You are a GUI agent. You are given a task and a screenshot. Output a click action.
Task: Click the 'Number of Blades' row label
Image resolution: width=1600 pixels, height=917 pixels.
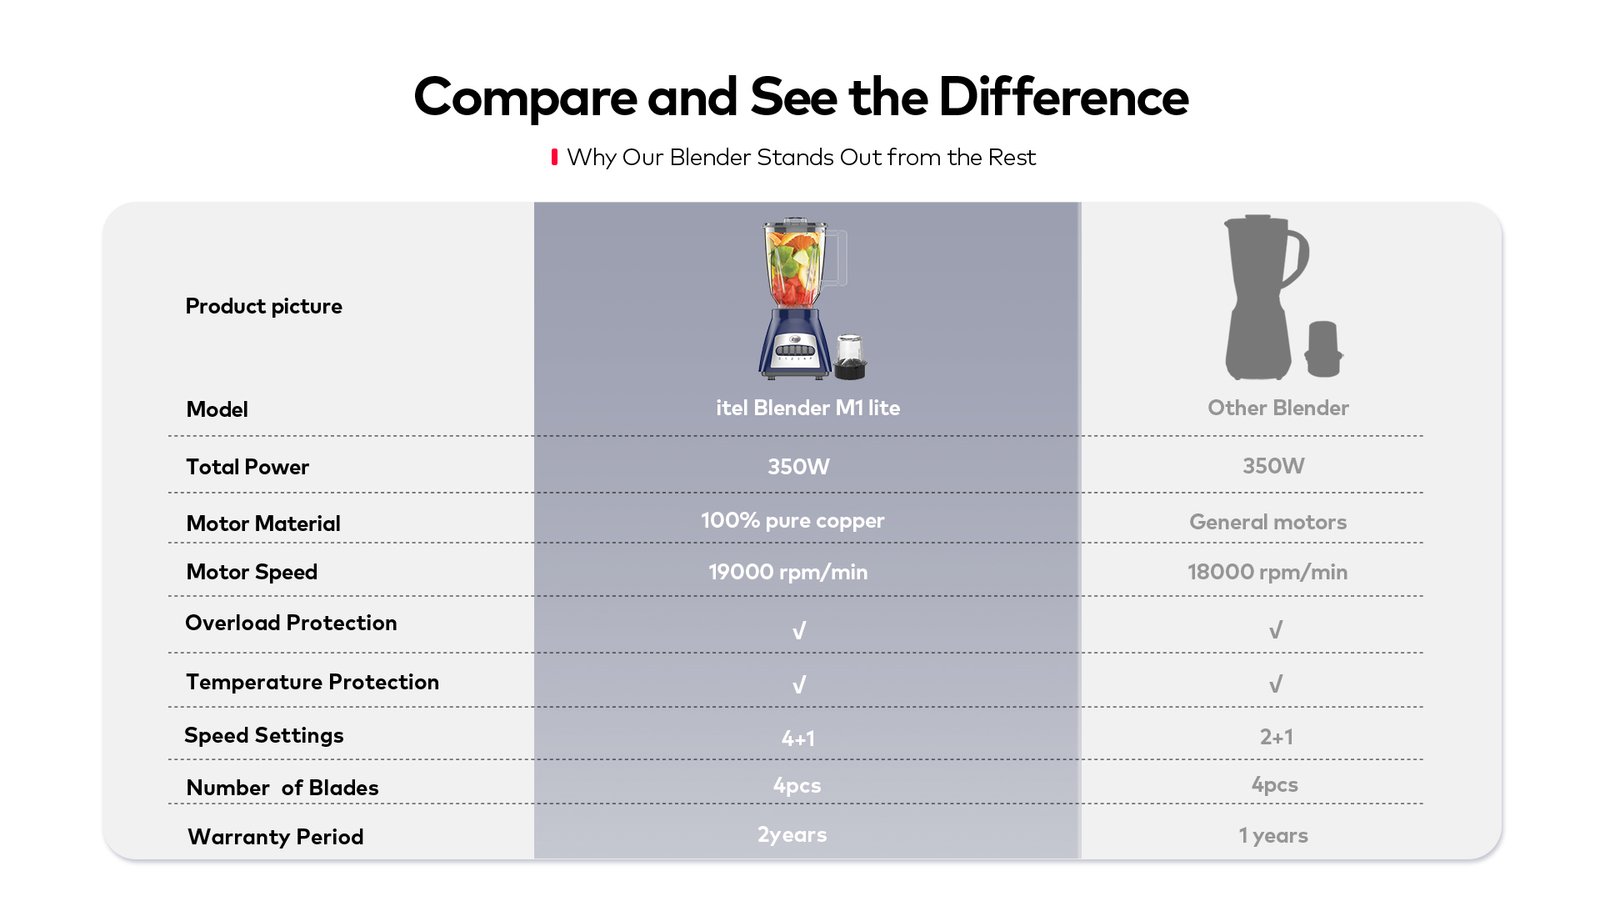coord(282,788)
